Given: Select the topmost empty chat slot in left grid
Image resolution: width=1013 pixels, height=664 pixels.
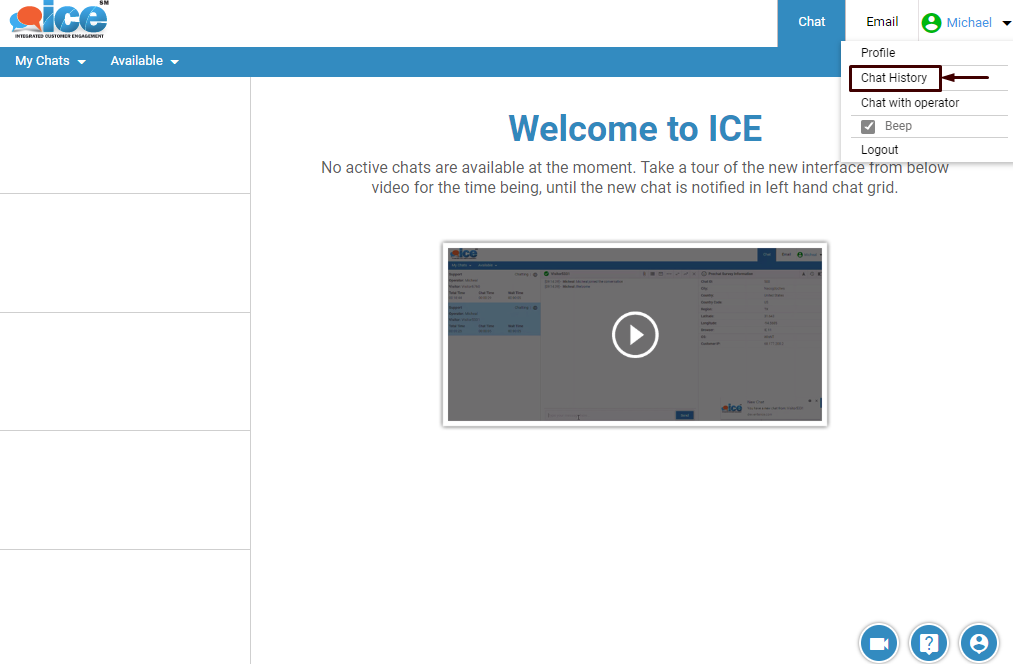Looking at the screenshot, I should (x=124, y=136).
